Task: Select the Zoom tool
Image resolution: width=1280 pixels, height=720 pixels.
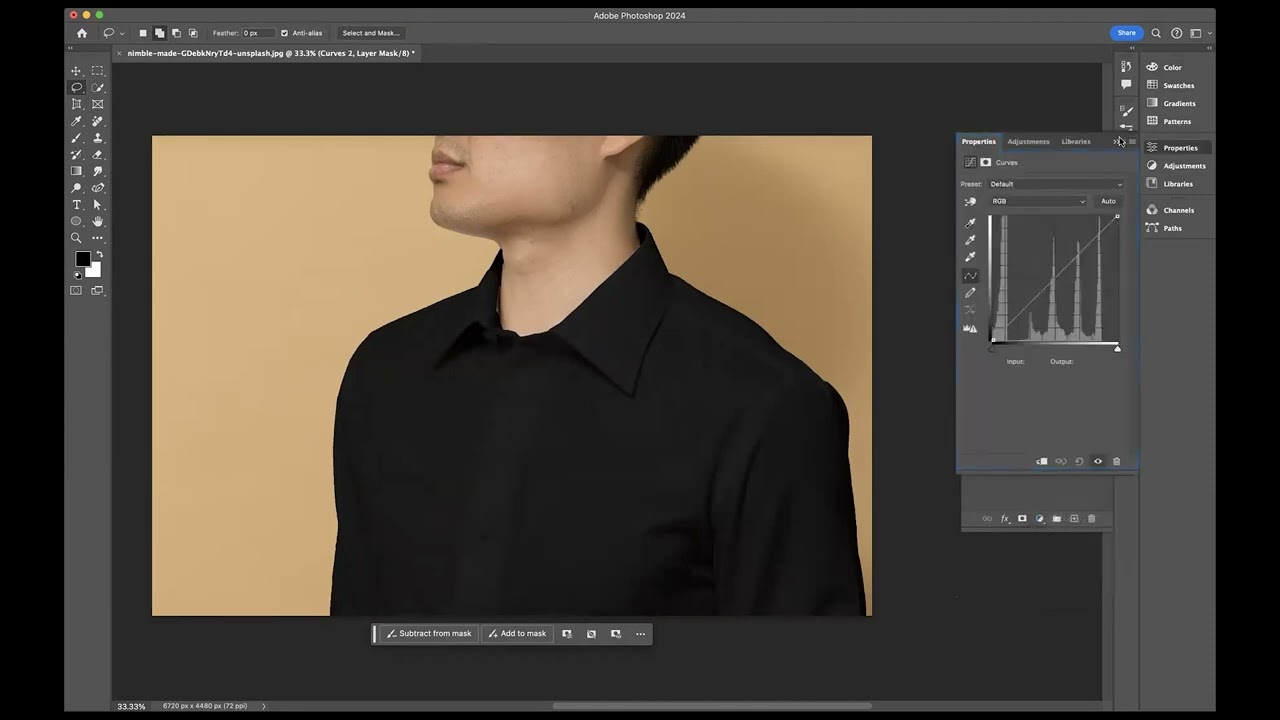Action: (76, 238)
